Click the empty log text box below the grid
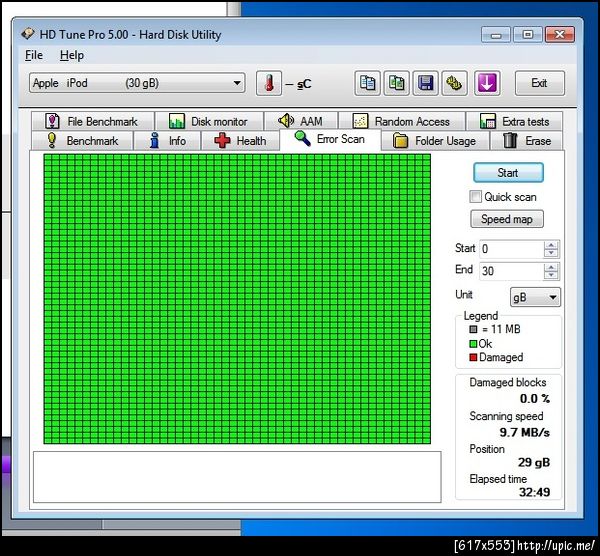600x556 pixels. (237, 477)
